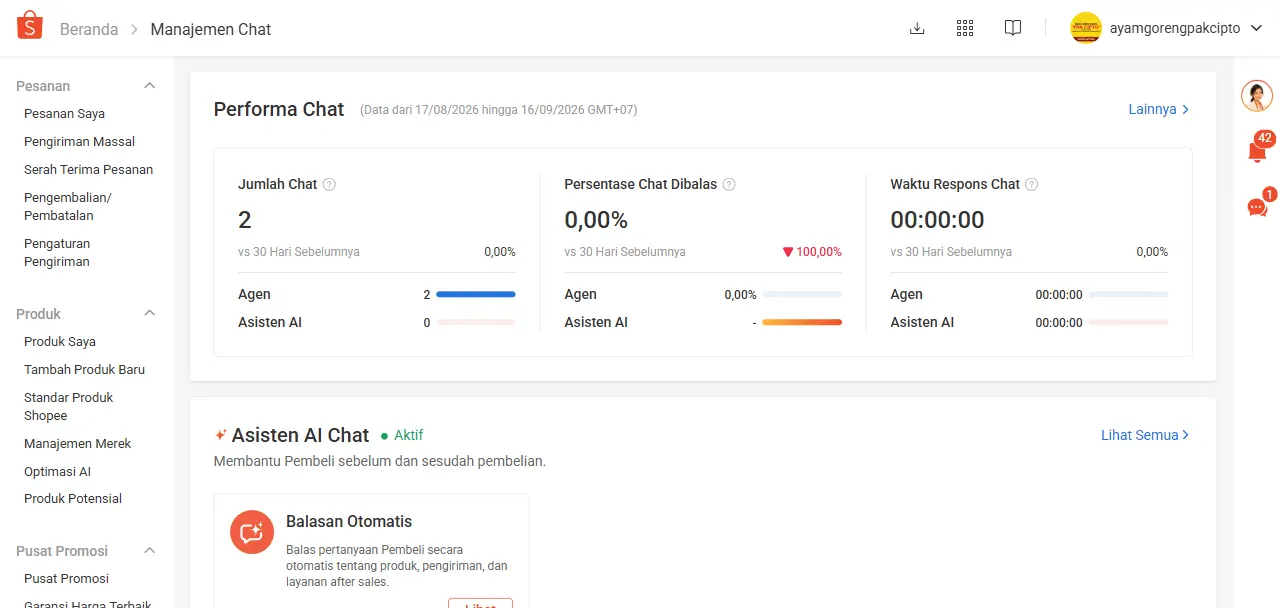Screen dimensions: 1280x608
Task: Open Pengaturan Pengiriman in sidebar
Action: (x=57, y=252)
